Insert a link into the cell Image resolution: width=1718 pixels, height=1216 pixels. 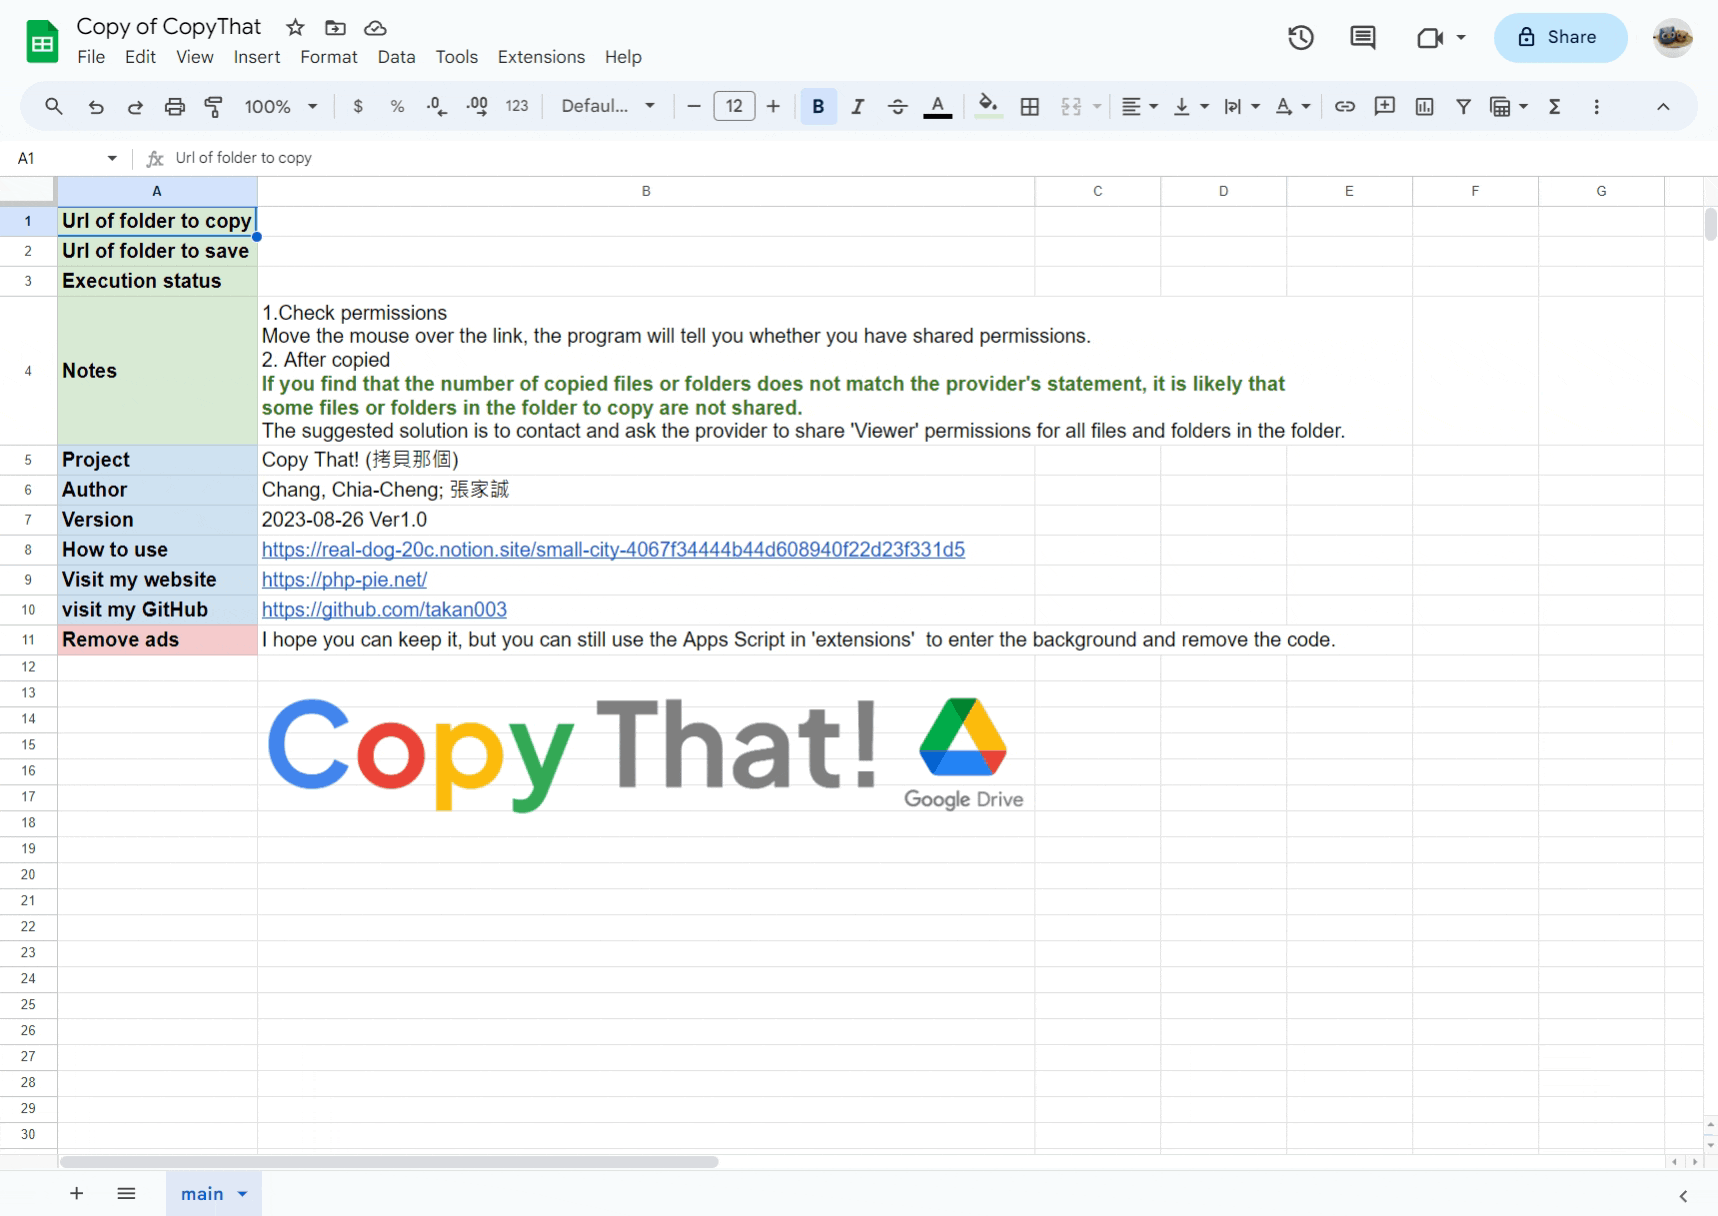(1345, 106)
